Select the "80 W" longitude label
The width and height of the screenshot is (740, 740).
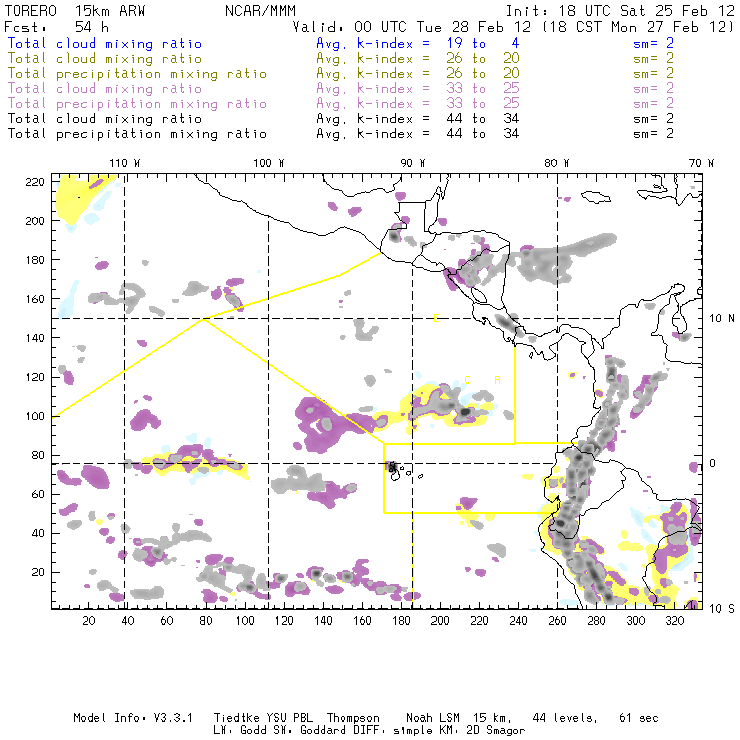click(x=556, y=163)
